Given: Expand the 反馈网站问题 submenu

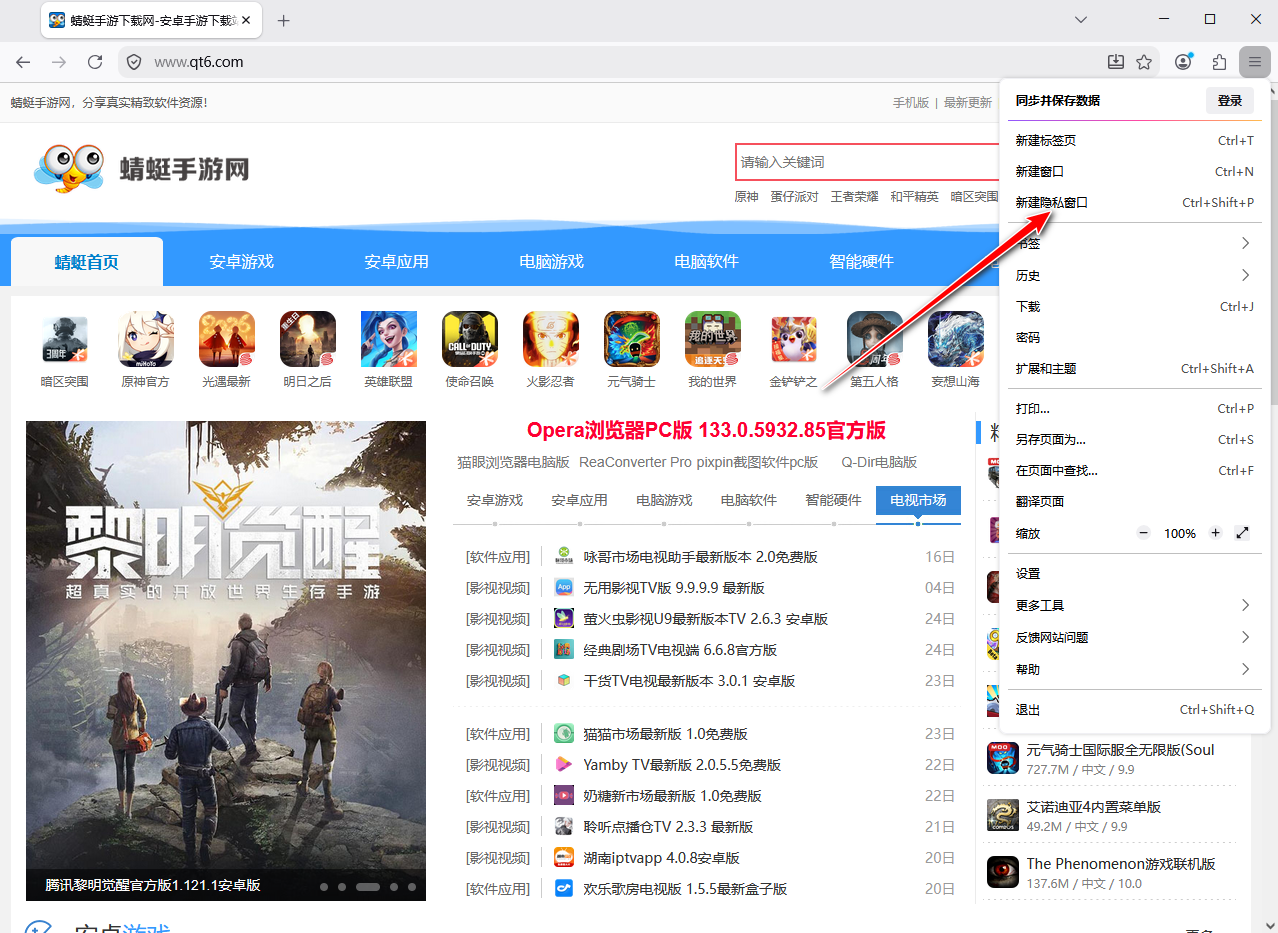Looking at the screenshot, I should click(1135, 637).
